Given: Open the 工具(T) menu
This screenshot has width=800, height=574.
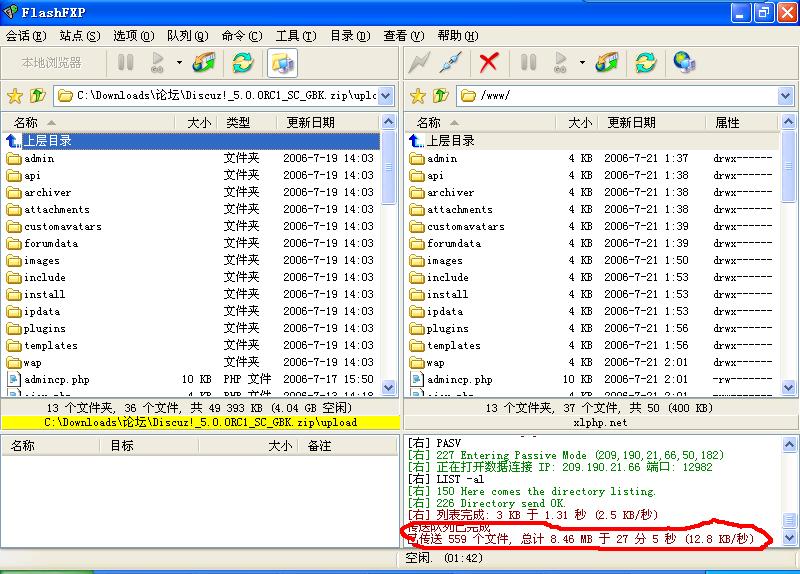Looking at the screenshot, I should coord(296,36).
